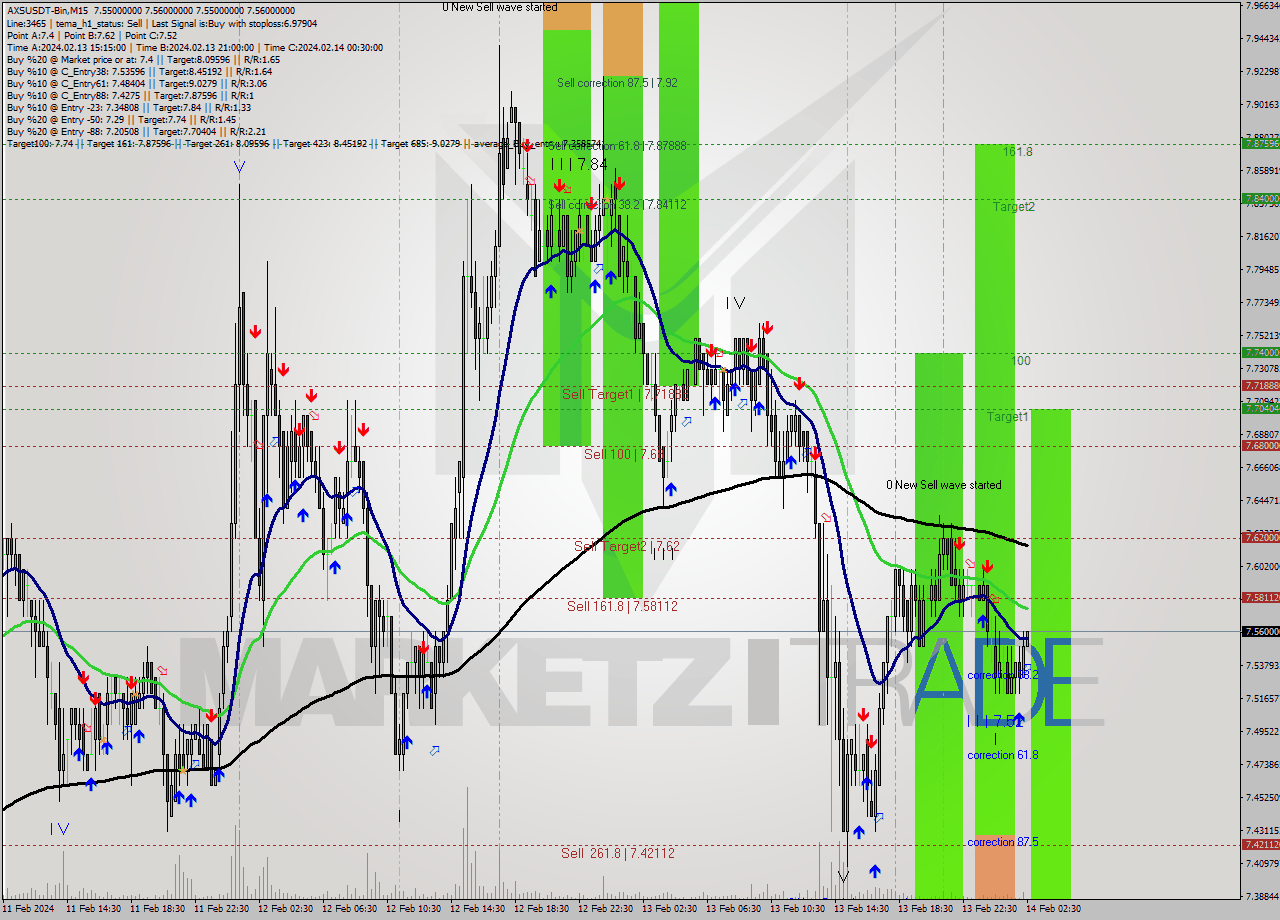Click the 'correction 61.8' blue label
Screen dimensions: 1280x920
click(x=1002, y=755)
